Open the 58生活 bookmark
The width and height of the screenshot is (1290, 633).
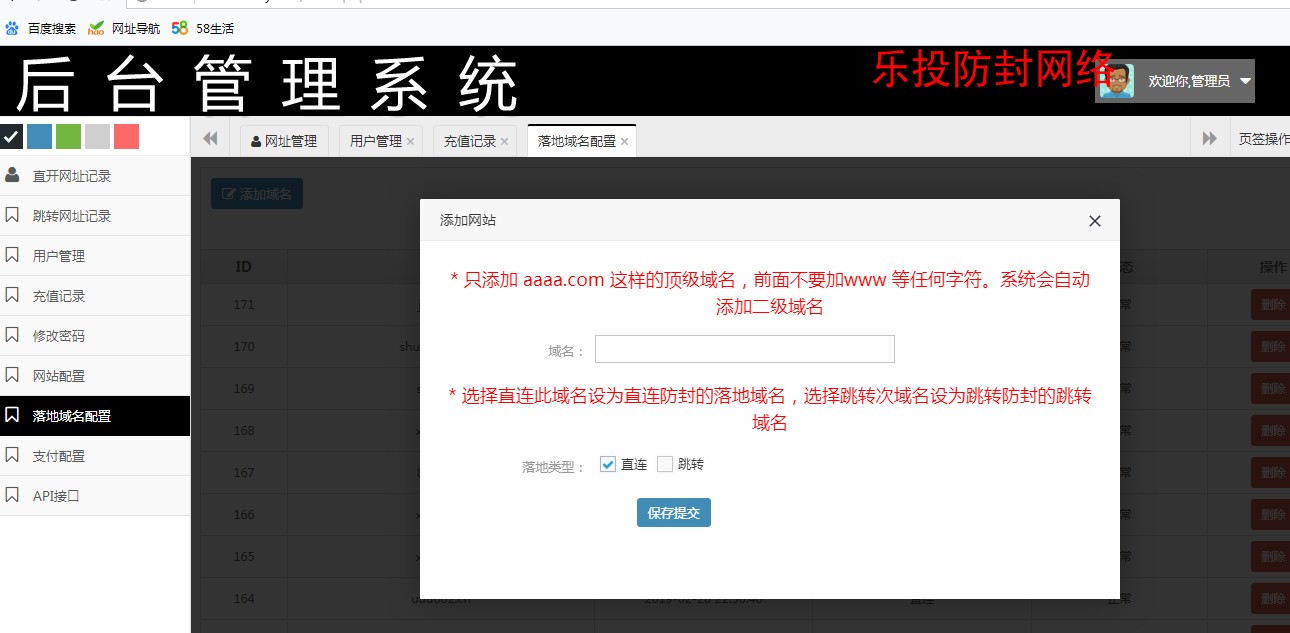pyautogui.click(x=203, y=28)
